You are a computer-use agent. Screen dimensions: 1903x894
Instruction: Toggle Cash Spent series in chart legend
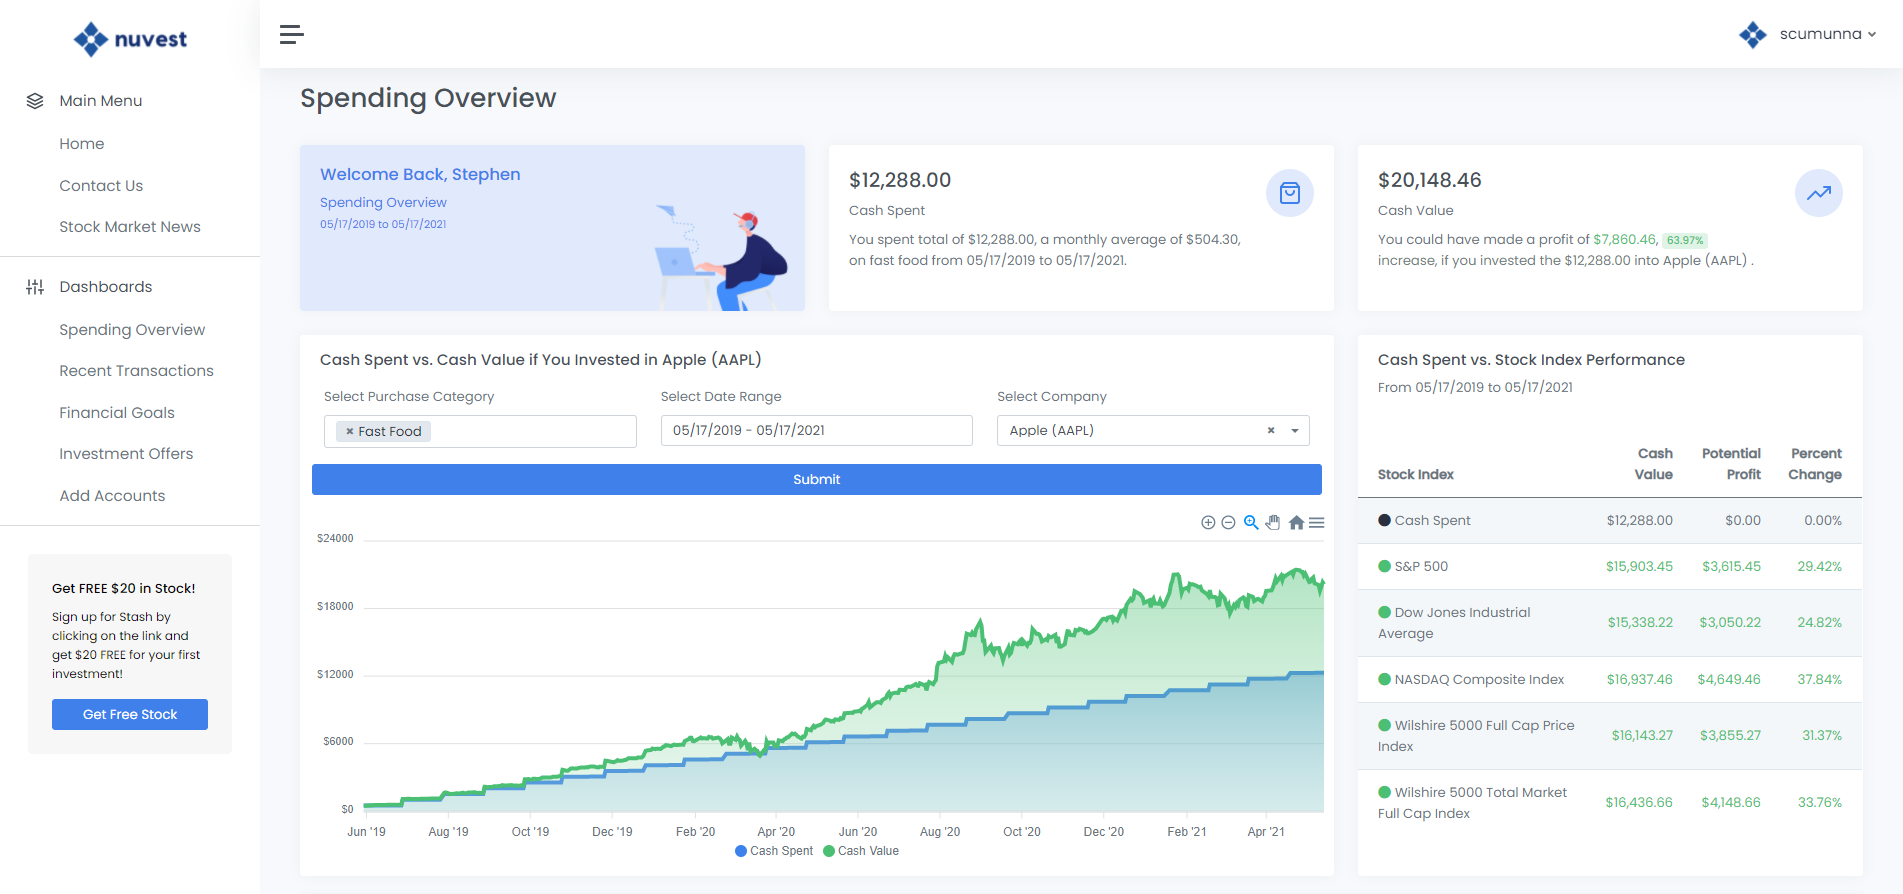[774, 851]
